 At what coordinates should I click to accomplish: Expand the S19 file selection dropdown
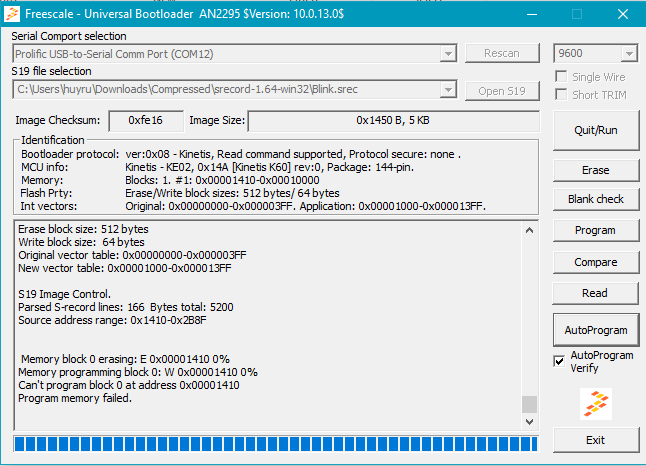coord(448,89)
